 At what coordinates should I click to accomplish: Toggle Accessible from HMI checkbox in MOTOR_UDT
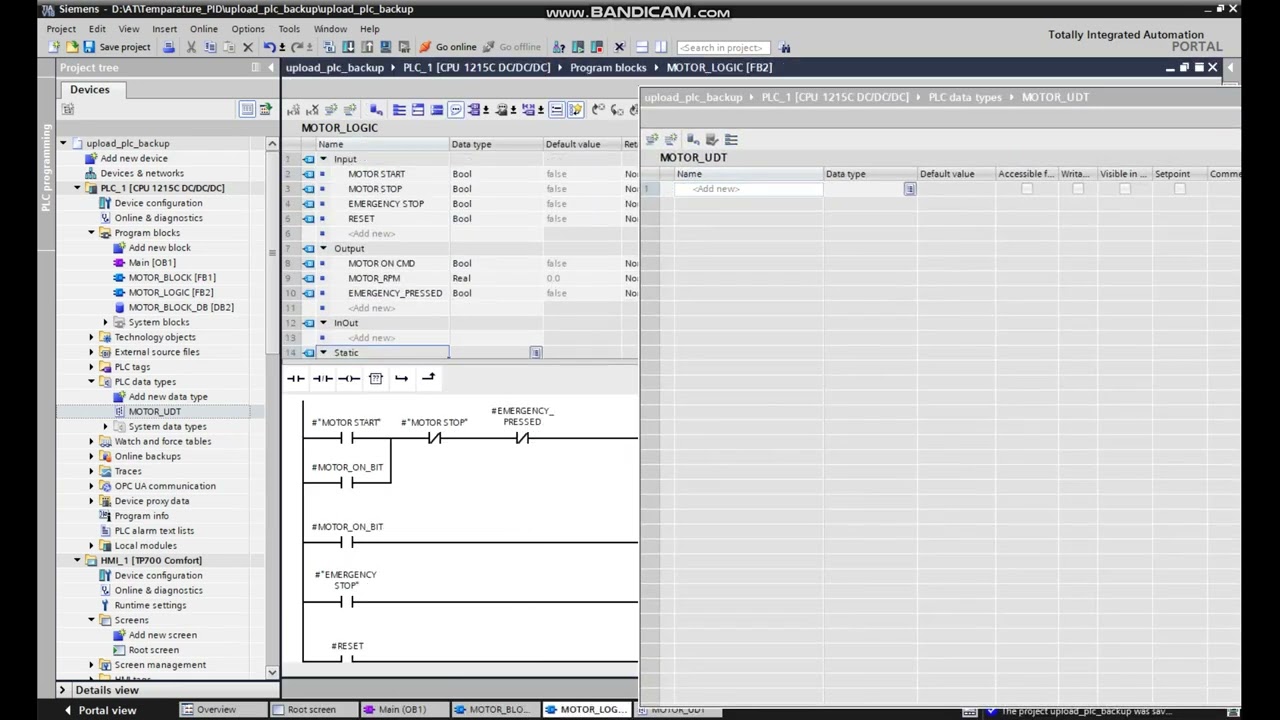[x=1026, y=189]
